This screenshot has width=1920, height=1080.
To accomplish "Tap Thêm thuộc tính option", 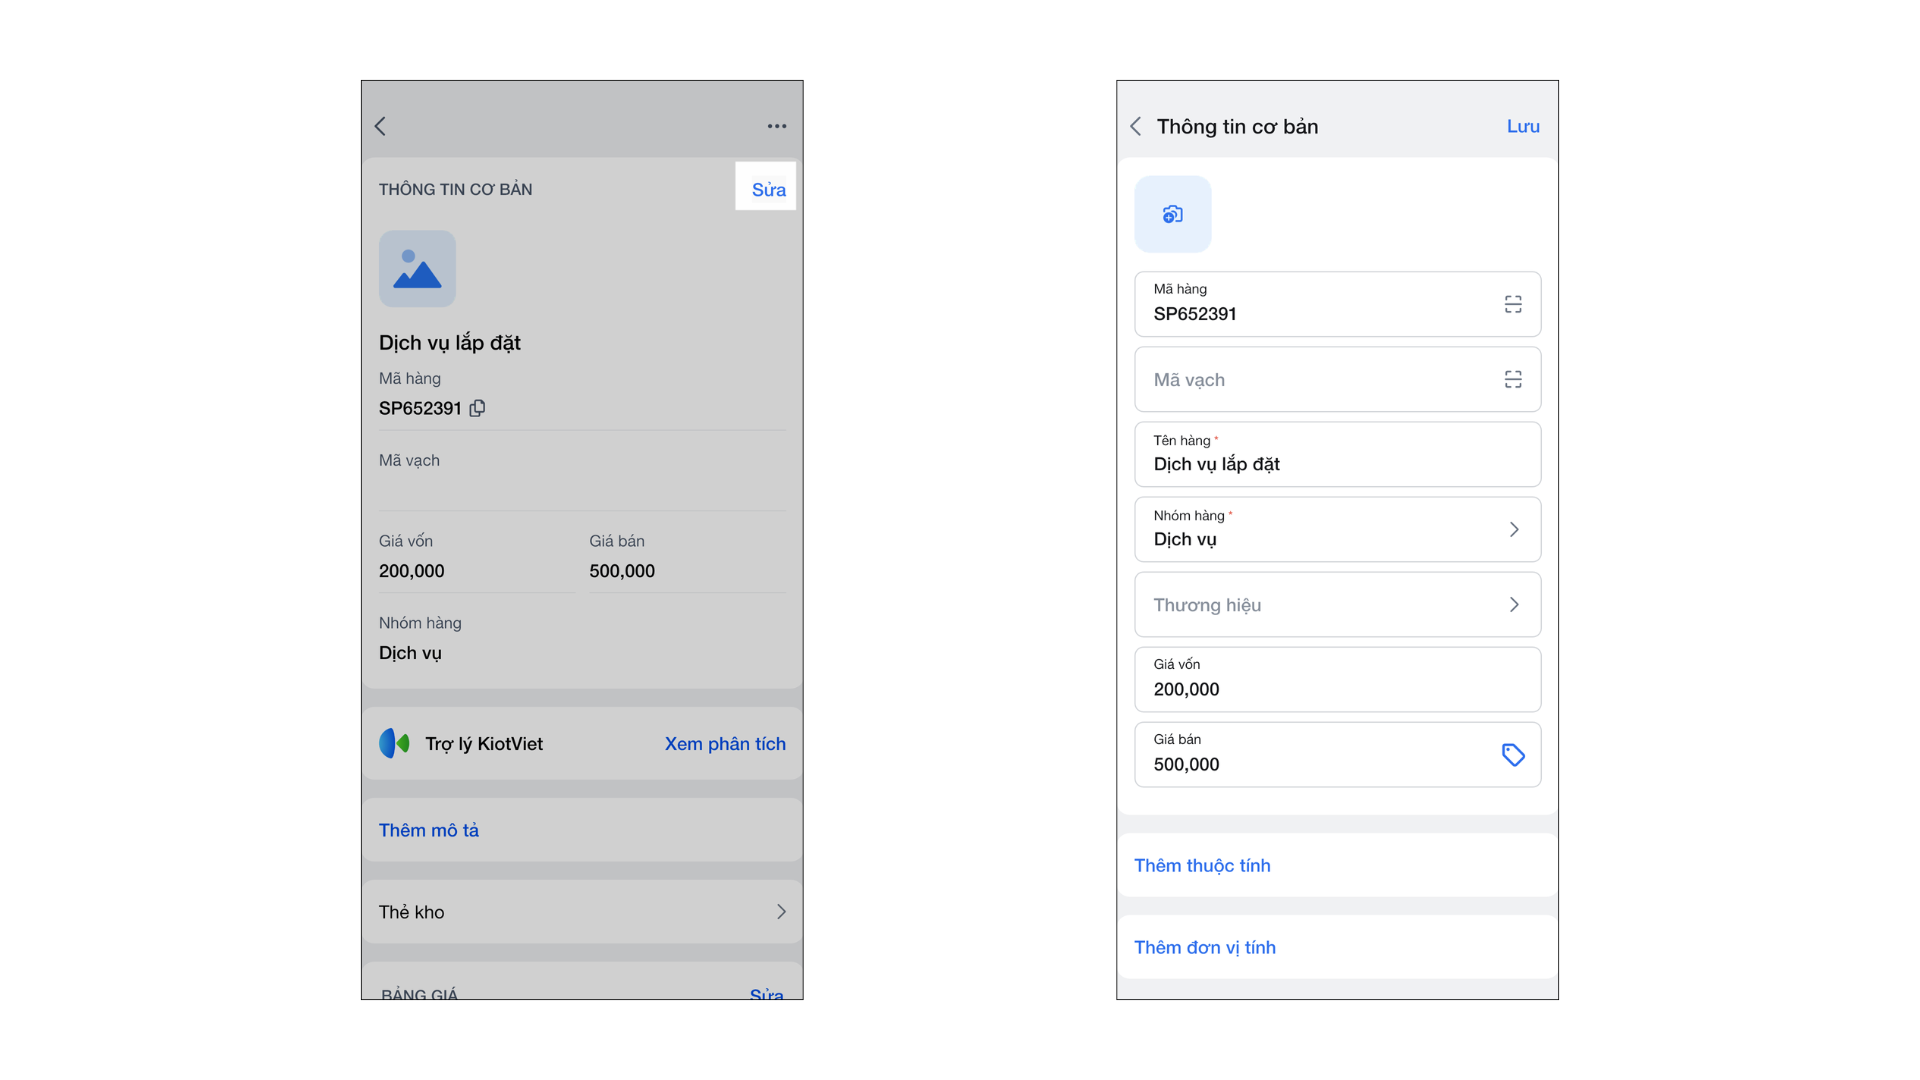I will (1202, 865).
